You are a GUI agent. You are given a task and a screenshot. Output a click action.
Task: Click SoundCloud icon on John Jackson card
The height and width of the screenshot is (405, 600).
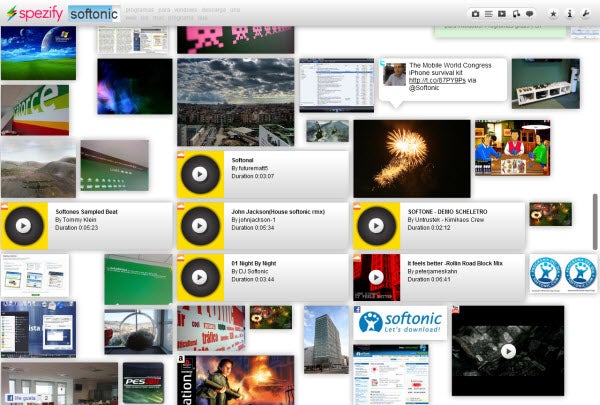click(x=181, y=206)
